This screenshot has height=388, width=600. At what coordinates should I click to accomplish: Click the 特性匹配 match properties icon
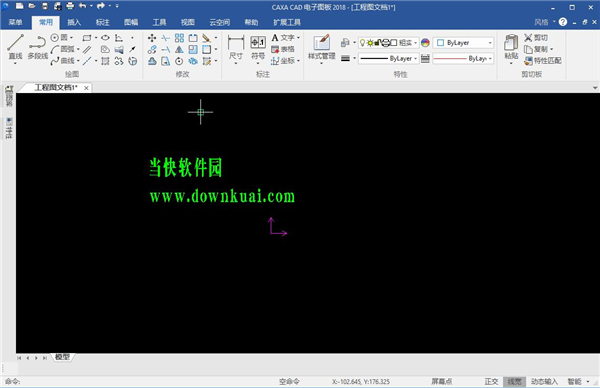543,60
